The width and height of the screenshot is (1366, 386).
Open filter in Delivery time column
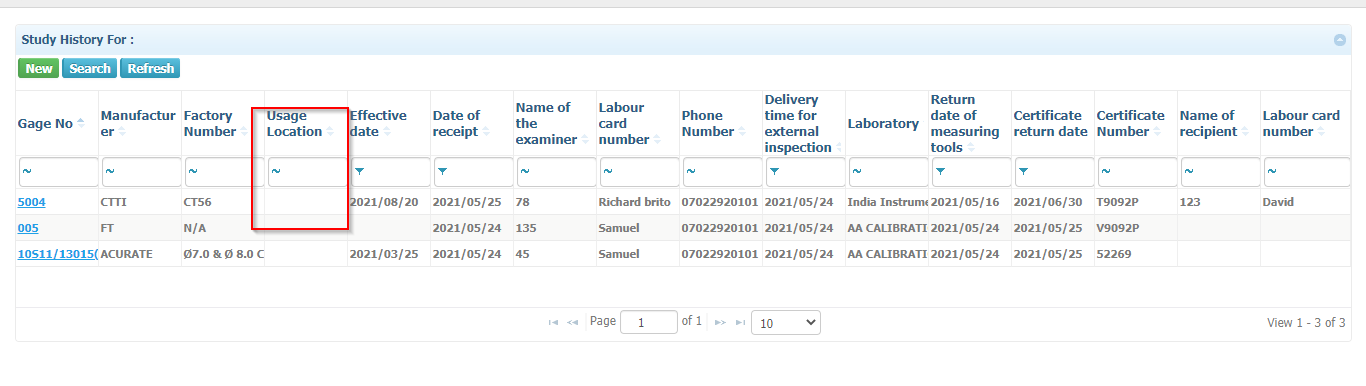click(774, 172)
